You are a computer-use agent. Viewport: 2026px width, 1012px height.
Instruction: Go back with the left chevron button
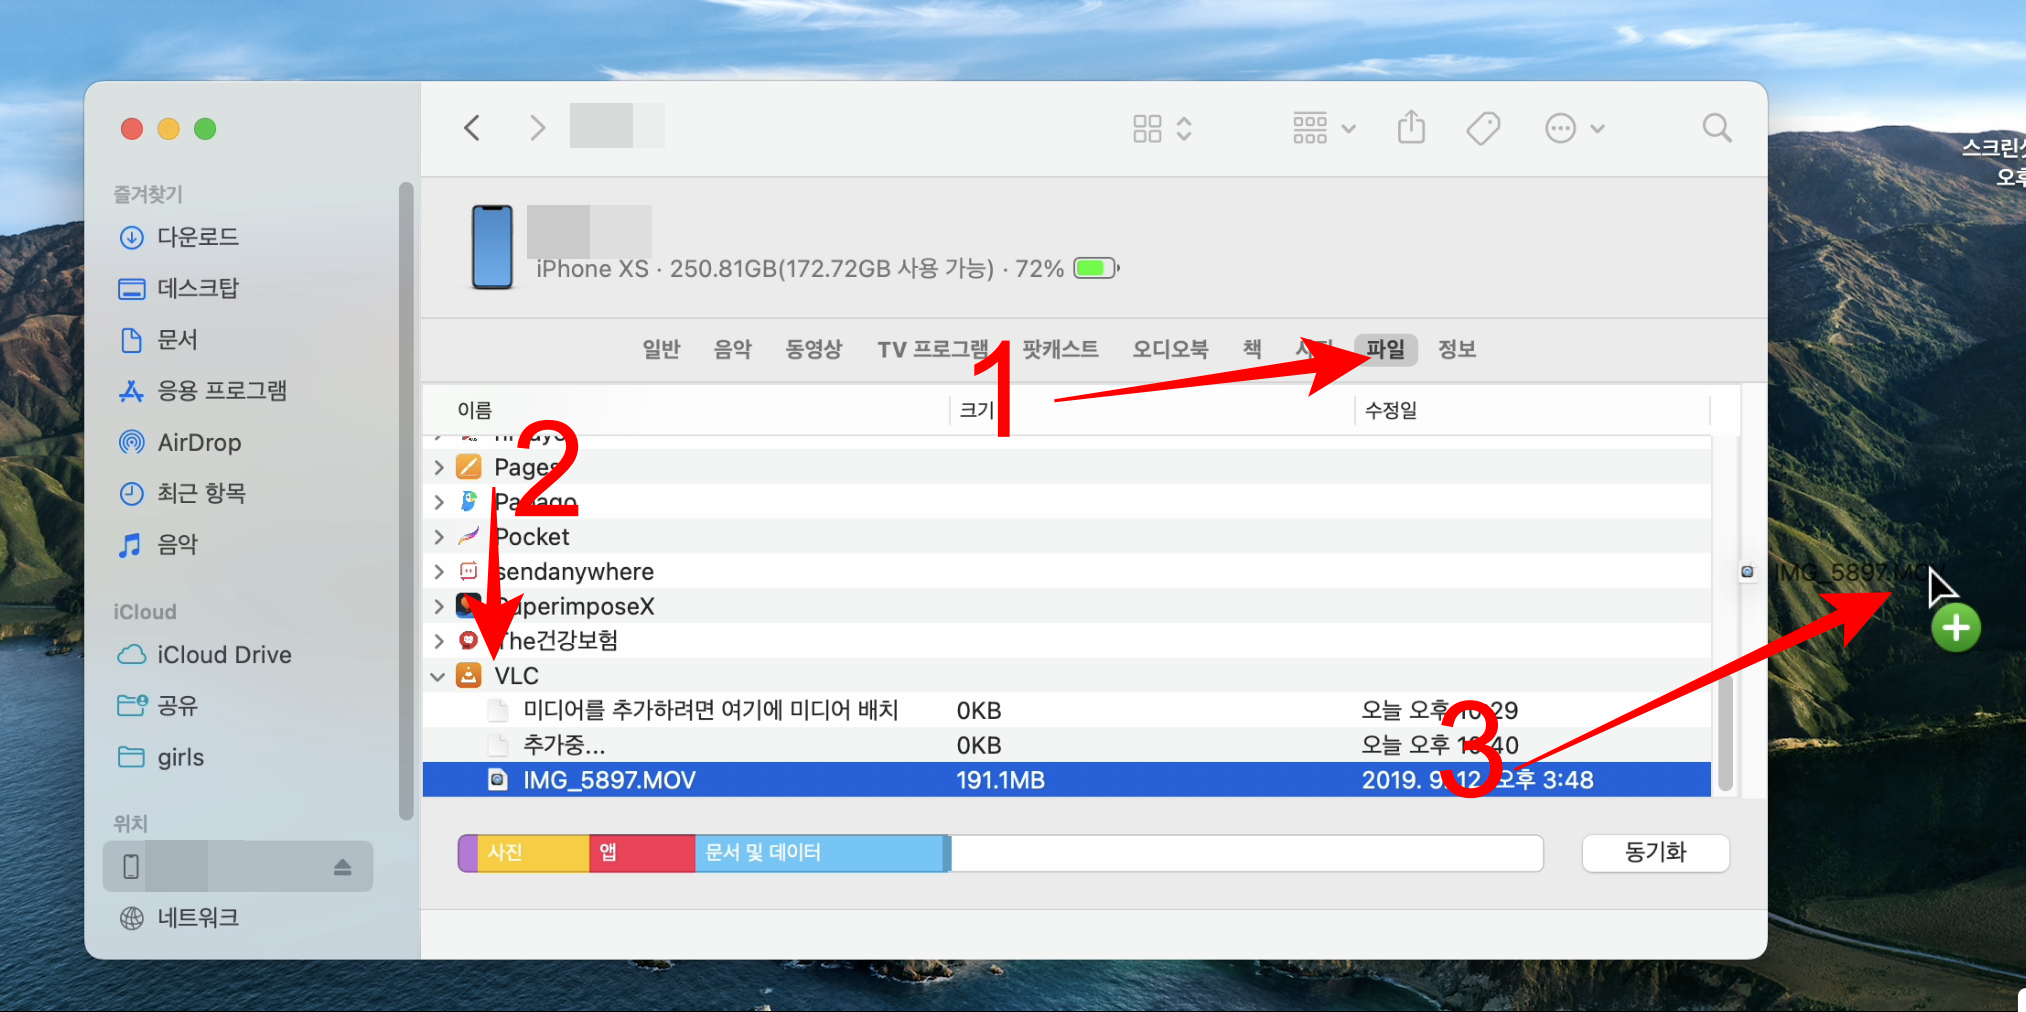tap(472, 128)
